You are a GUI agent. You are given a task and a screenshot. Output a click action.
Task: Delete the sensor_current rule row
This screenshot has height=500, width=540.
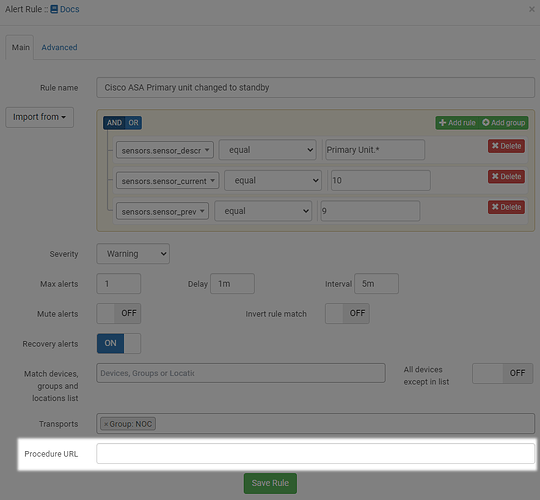pyautogui.click(x=506, y=177)
